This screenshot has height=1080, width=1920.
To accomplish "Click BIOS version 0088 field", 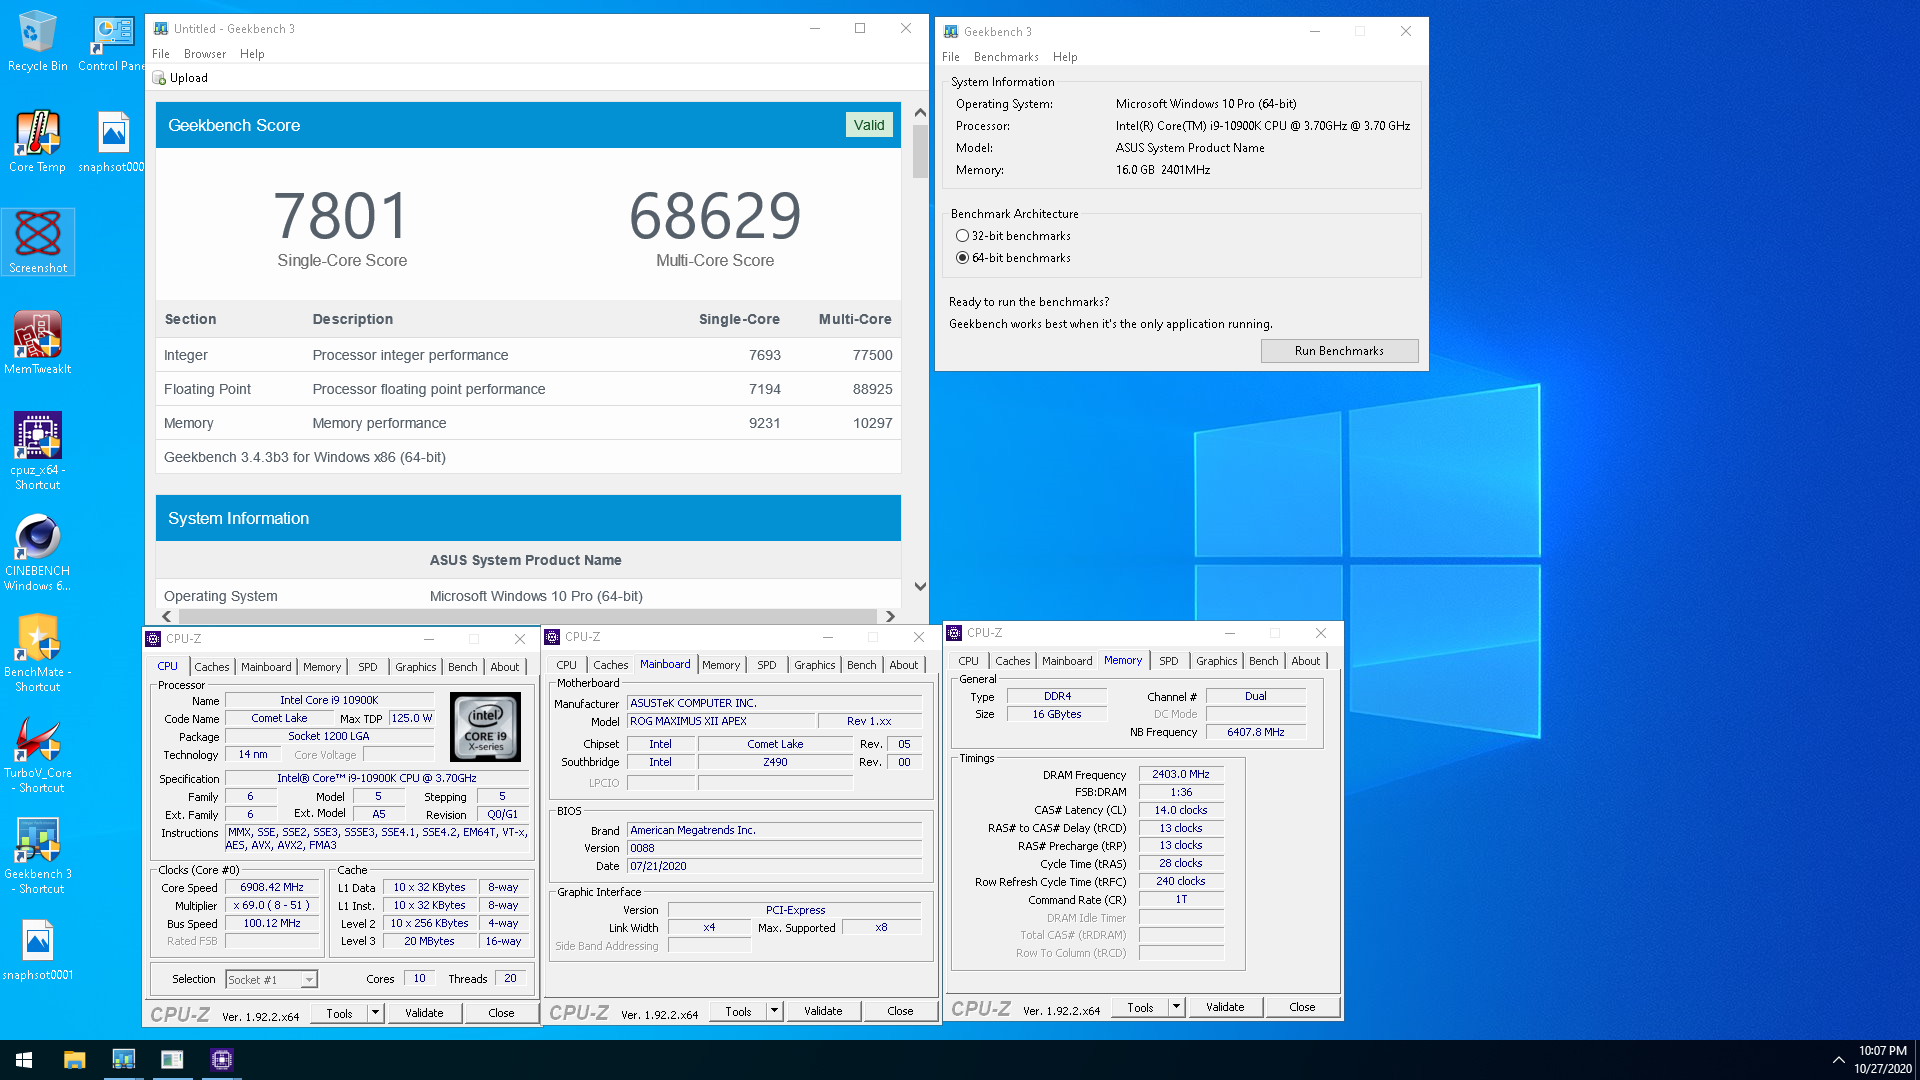I will [775, 848].
